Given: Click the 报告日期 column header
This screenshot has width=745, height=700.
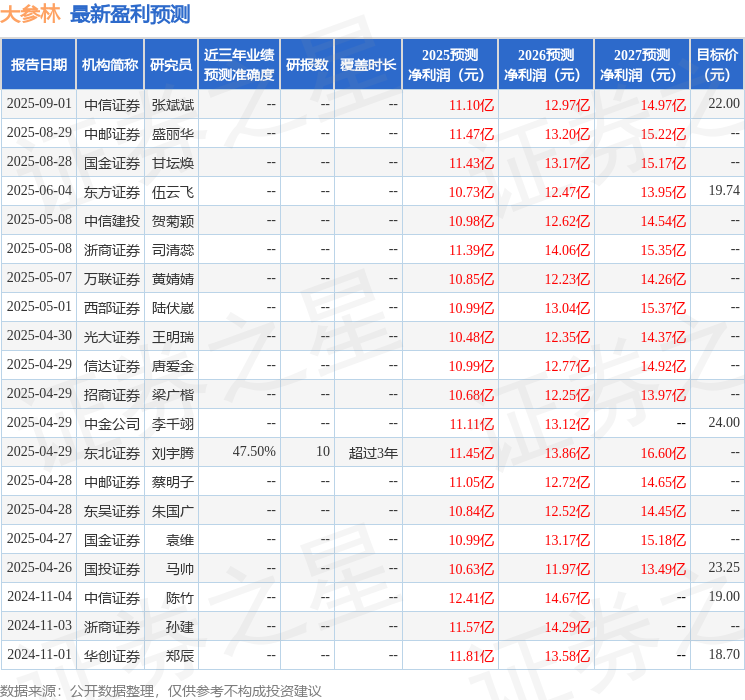Looking at the screenshot, I should (38, 65).
